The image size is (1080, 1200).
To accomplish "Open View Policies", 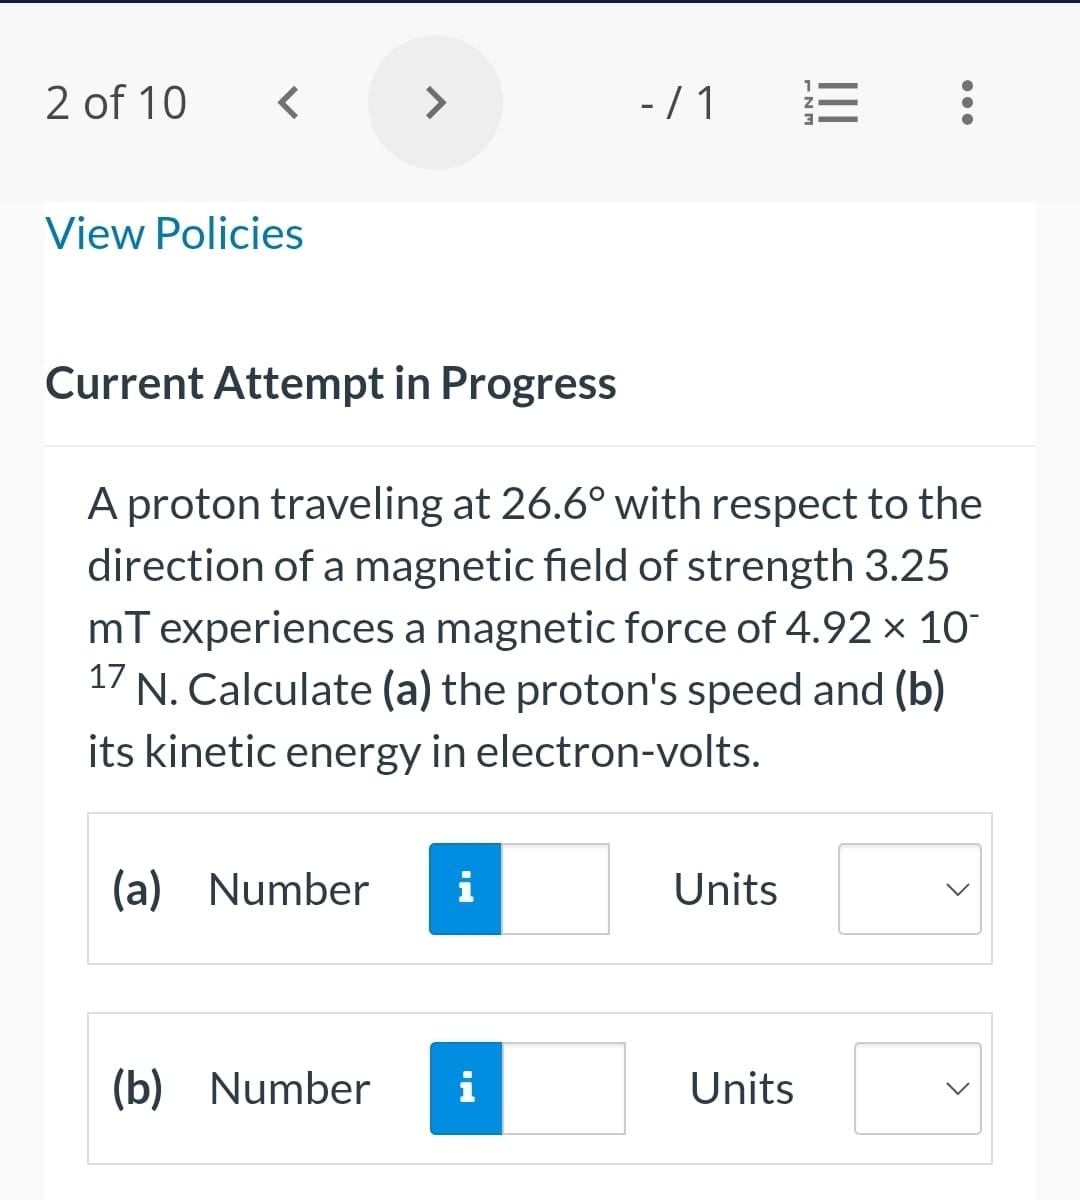I will [x=173, y=234].
